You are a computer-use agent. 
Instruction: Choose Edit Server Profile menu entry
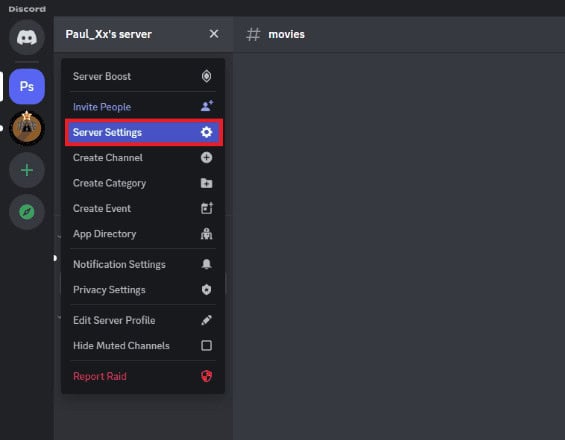(x=143, y=320)
